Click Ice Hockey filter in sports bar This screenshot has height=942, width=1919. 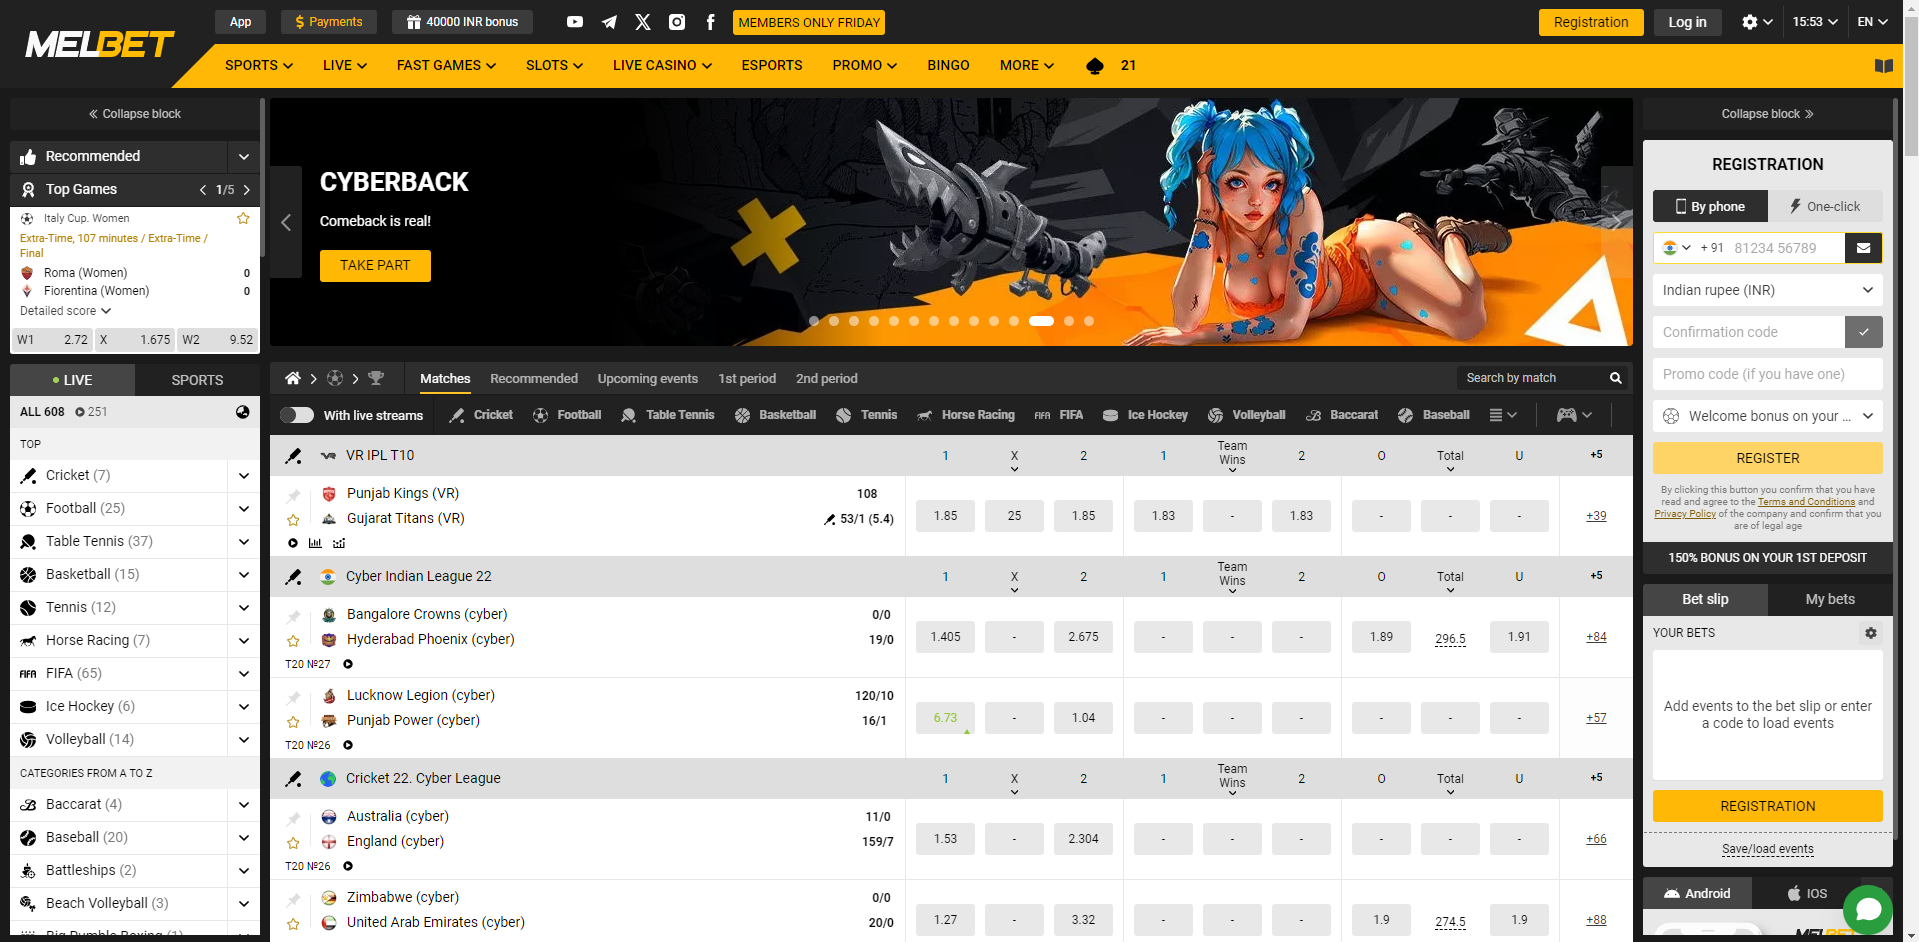tap(1145, 415)
